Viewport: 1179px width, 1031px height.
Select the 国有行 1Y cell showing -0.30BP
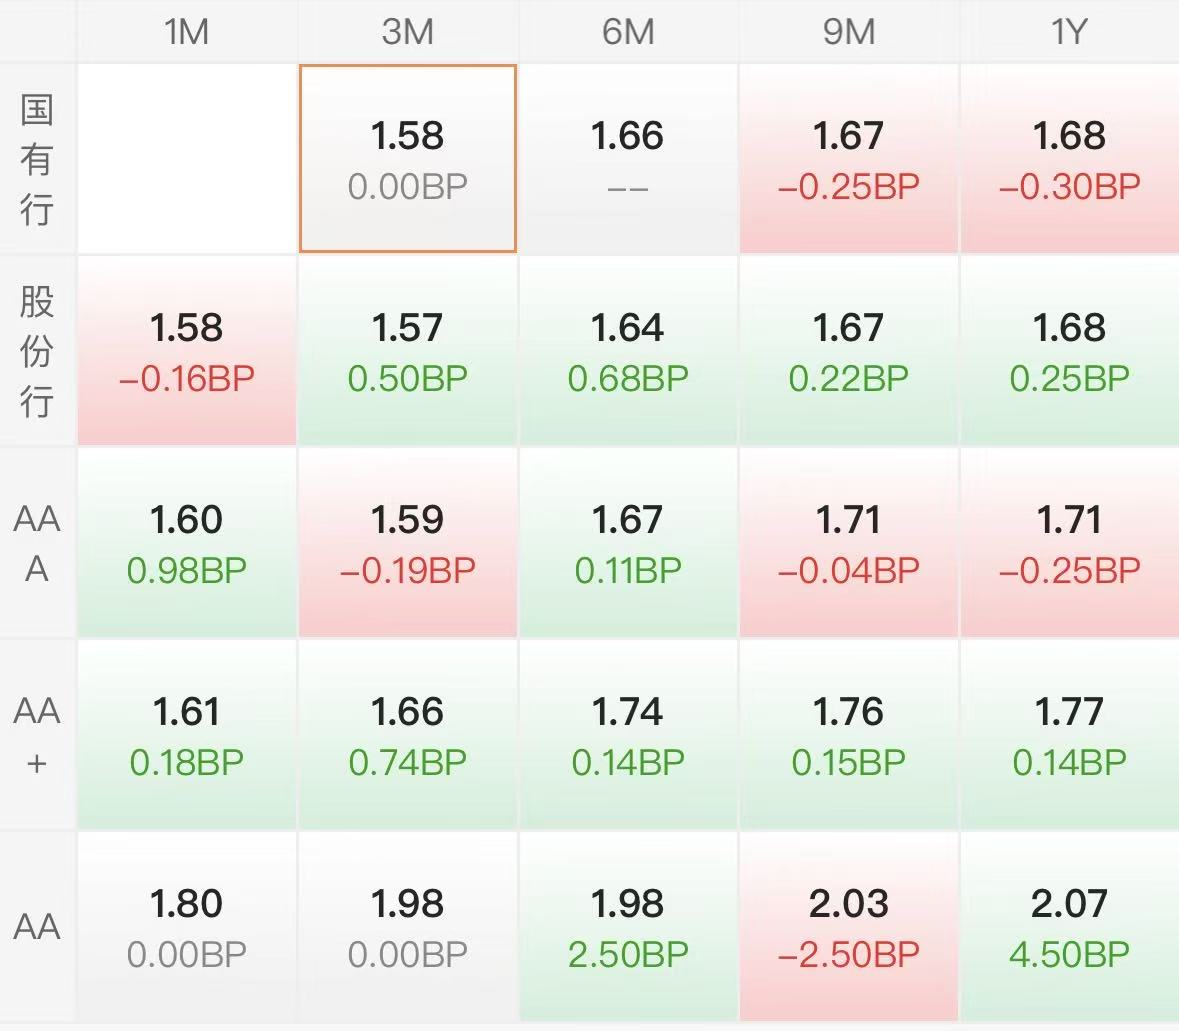point(1070,158)
